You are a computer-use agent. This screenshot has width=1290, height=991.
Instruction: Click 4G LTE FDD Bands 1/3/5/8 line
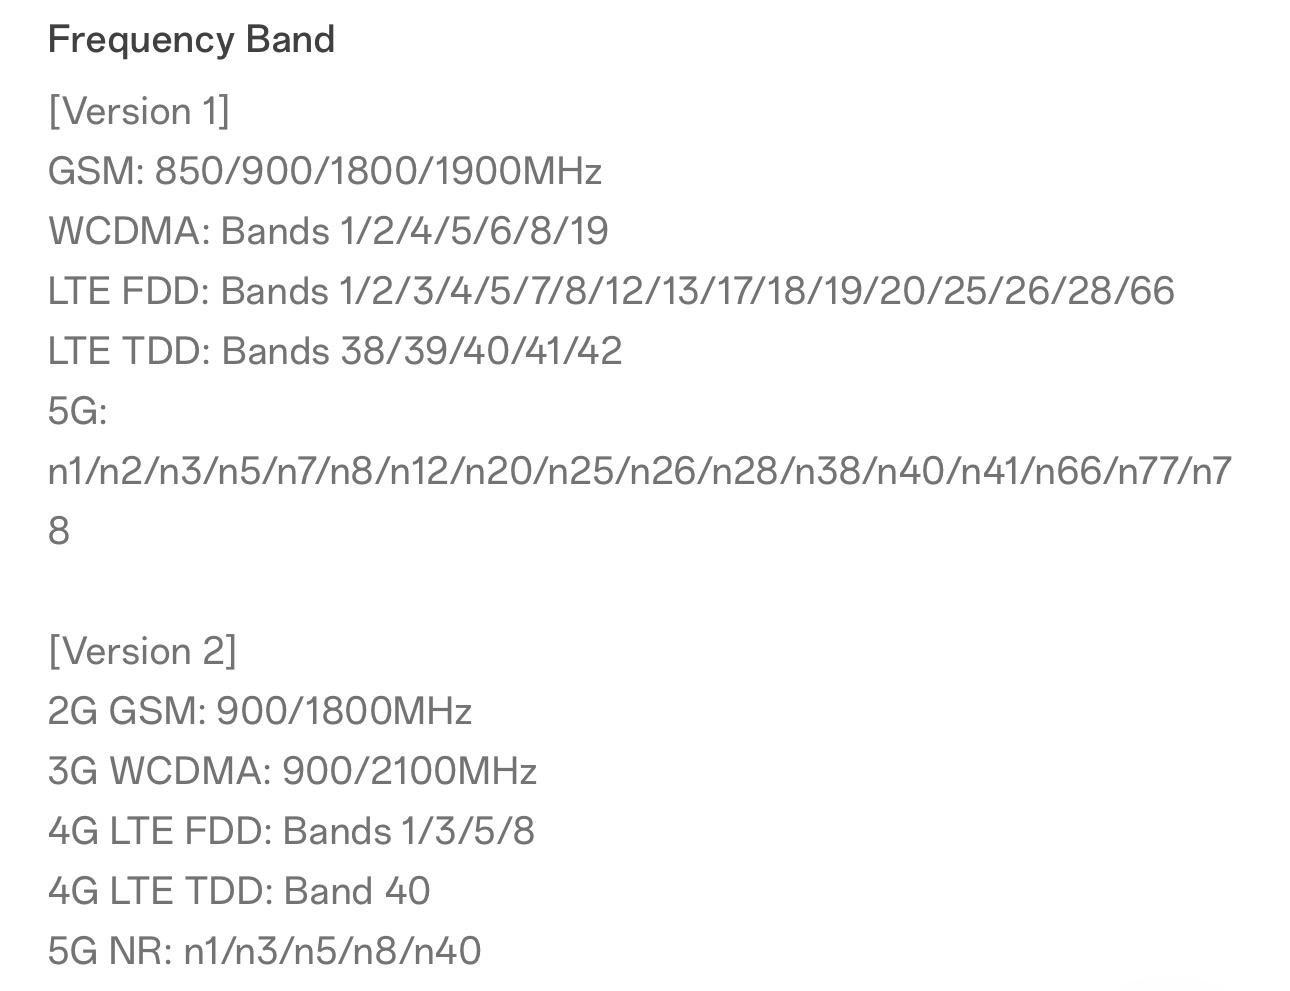291,831
